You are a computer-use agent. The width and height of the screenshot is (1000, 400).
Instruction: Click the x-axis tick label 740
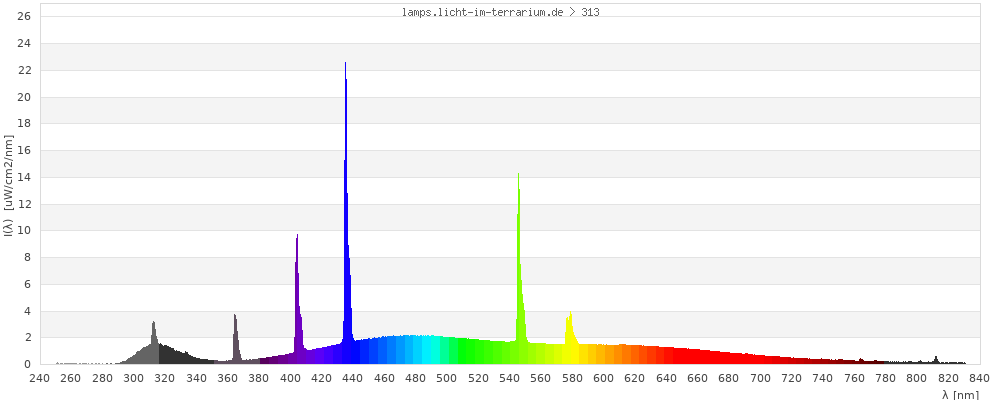823,378
